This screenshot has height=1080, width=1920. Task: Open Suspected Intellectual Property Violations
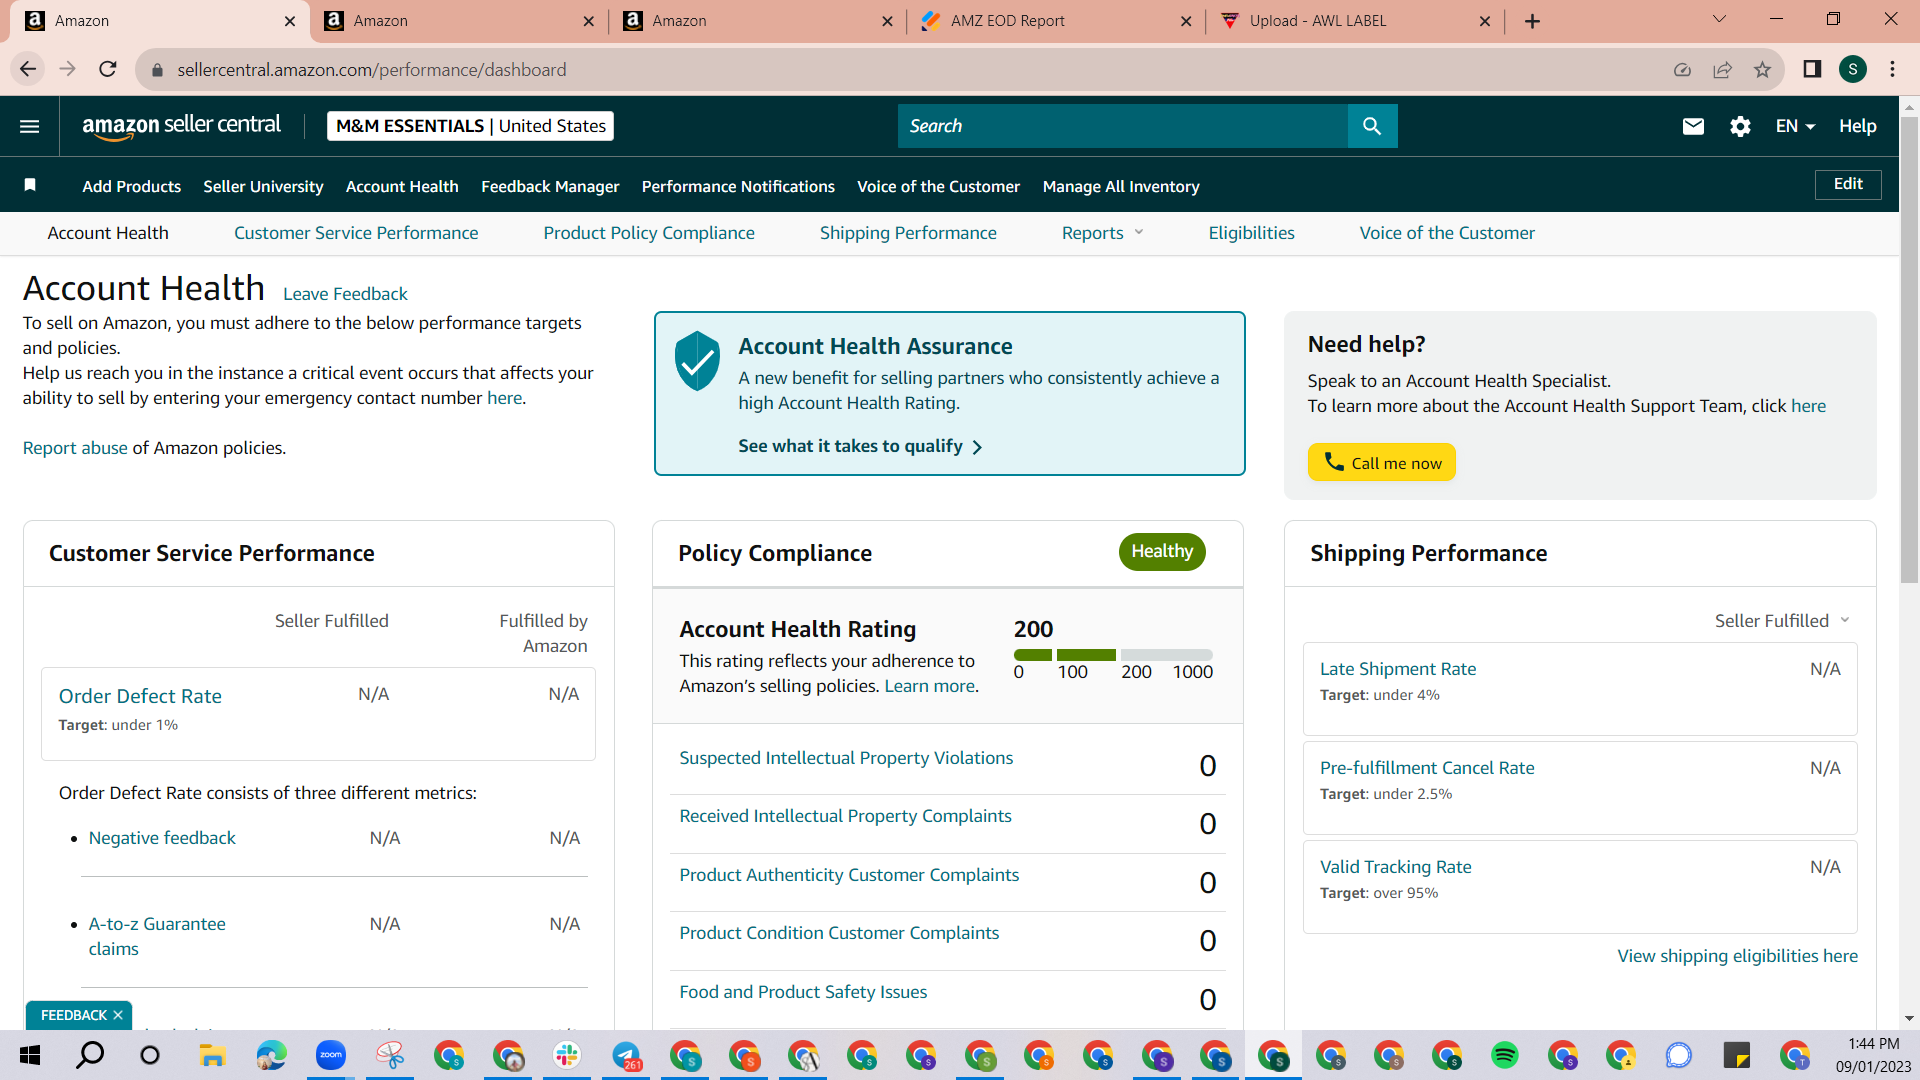tap(846, 758)
